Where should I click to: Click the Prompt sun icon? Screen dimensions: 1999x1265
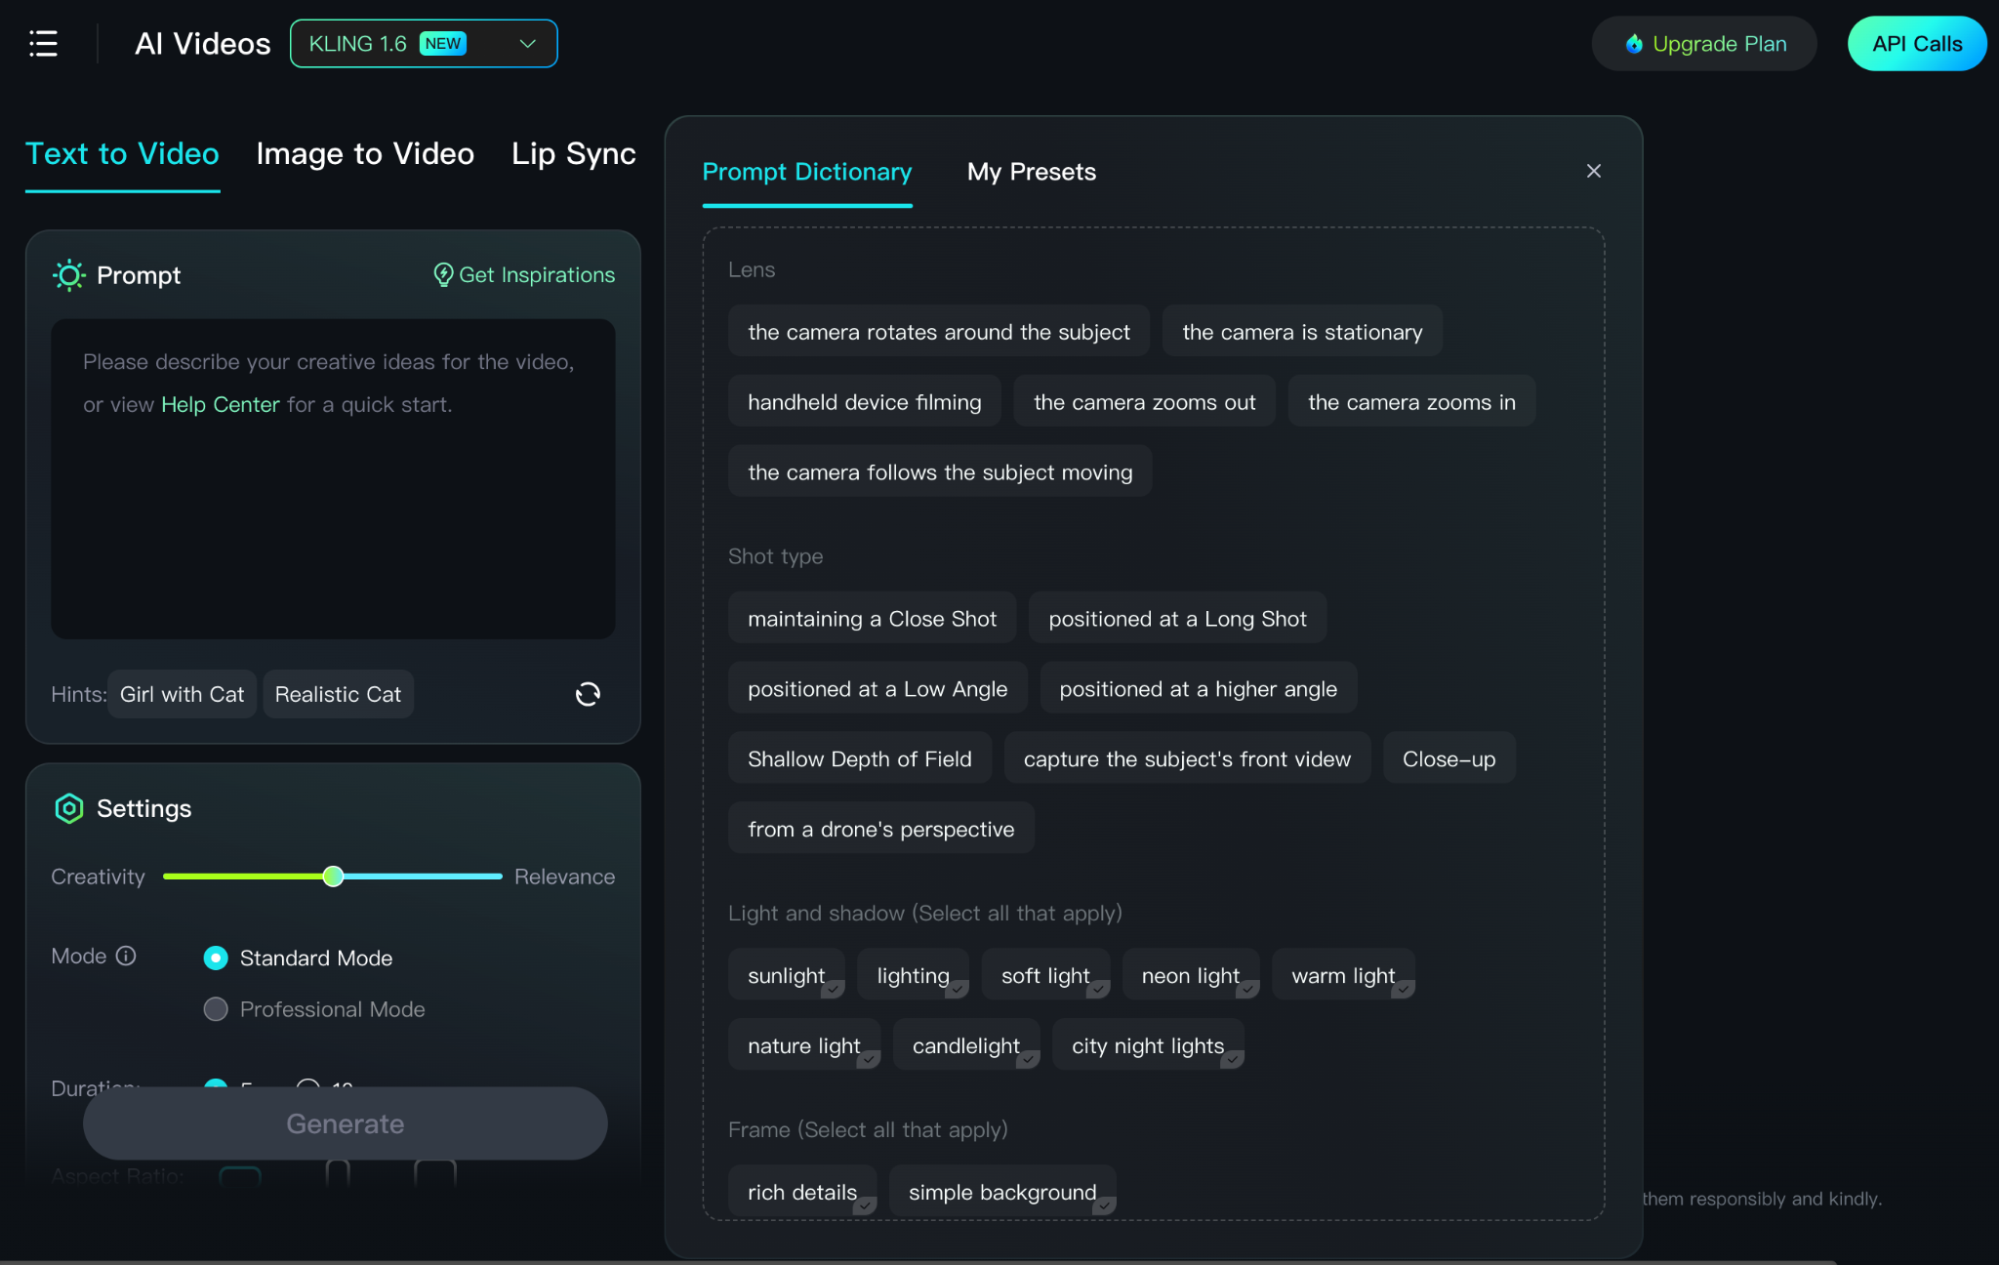pos(69,275)
